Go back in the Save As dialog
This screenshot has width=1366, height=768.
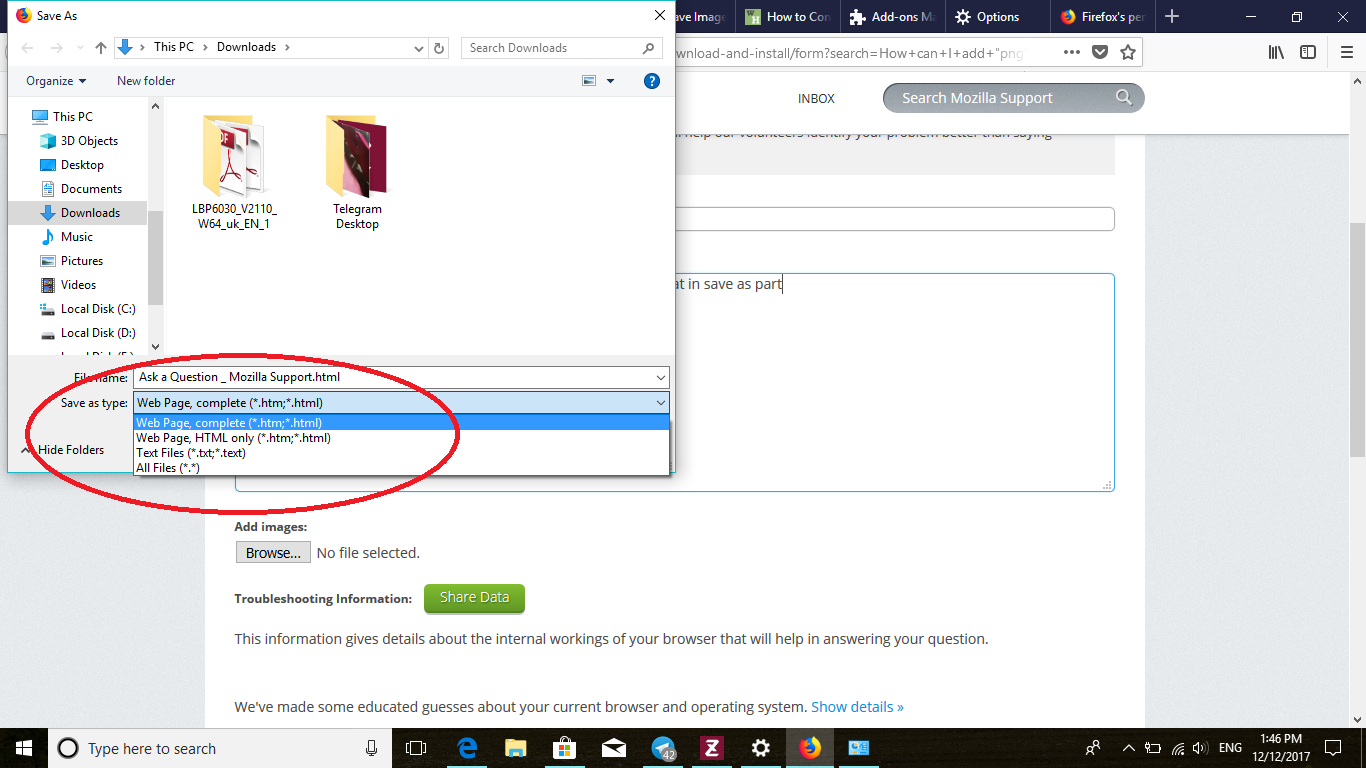click(28, 47)
